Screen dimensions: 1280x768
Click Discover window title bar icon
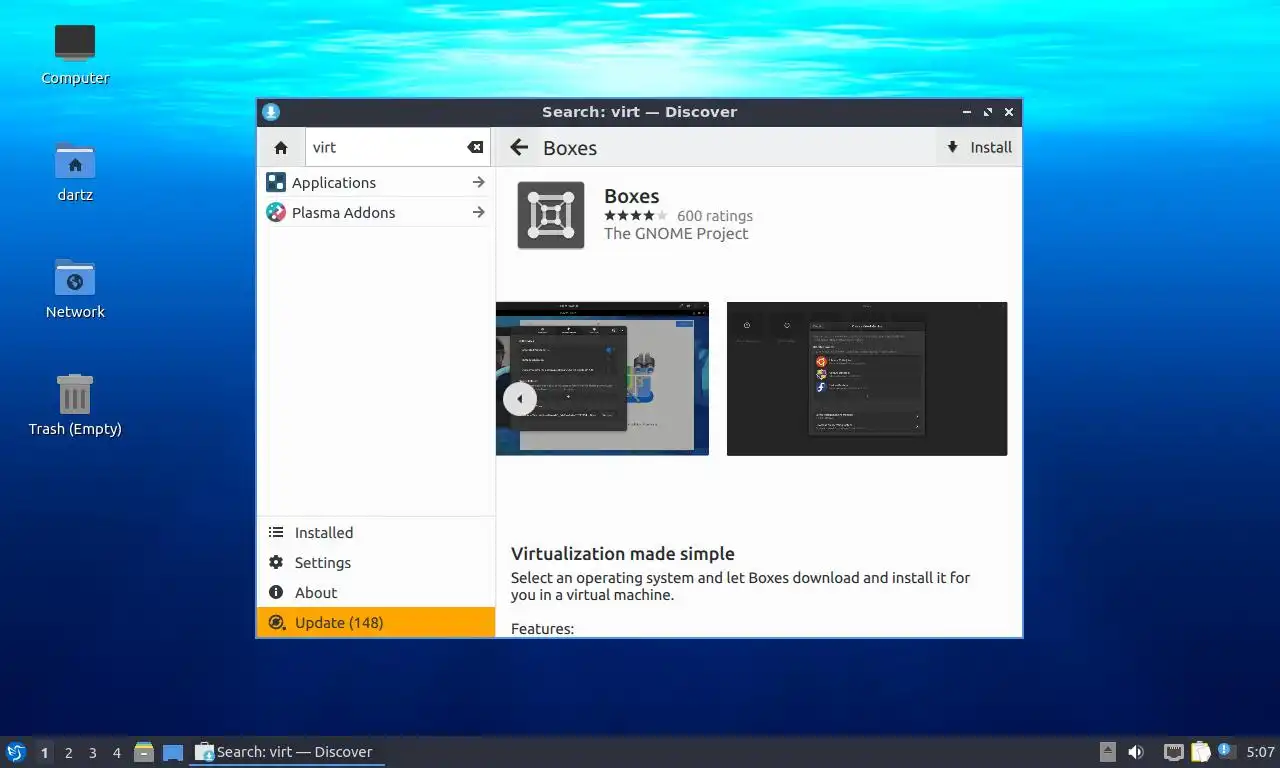(x=271, y=112)
